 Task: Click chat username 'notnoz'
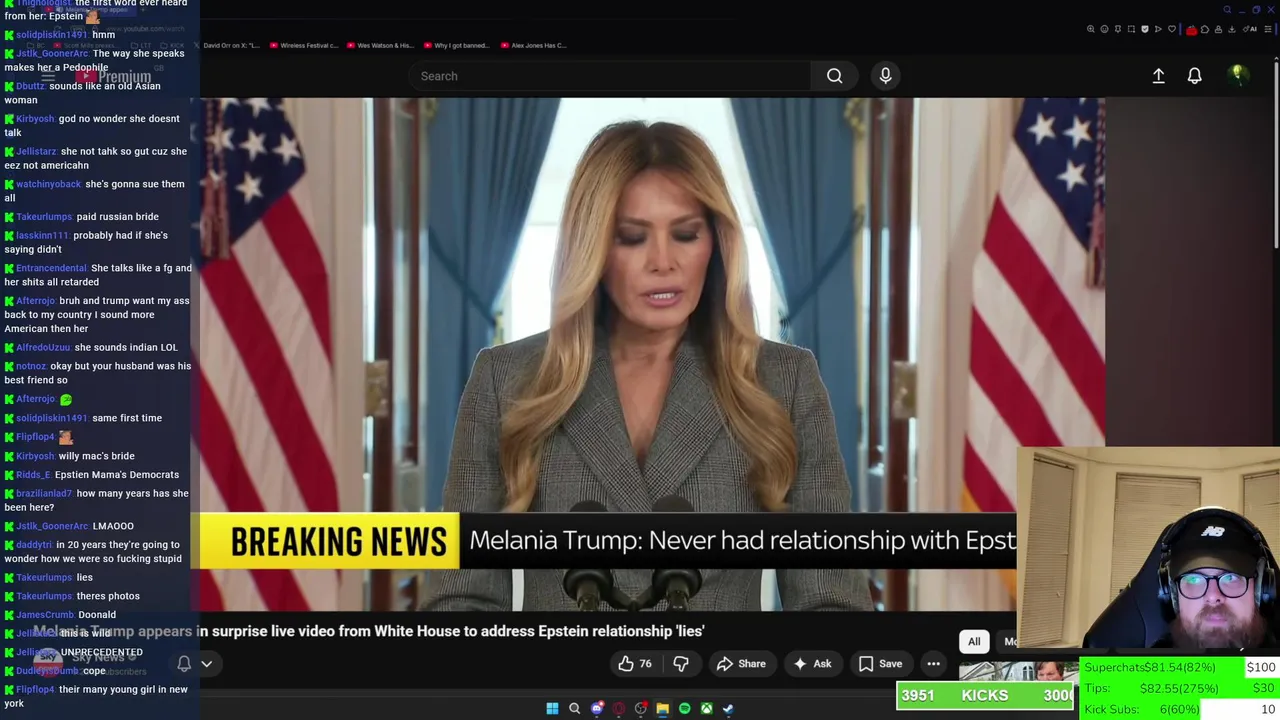pos(31,366)
